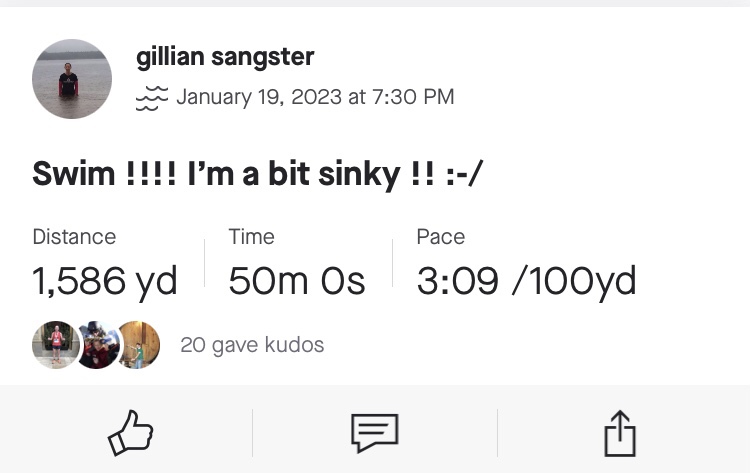Select the Distance stat label
Image resolution: width=750 pixels, height=473 pixels.
click(74, 237)
